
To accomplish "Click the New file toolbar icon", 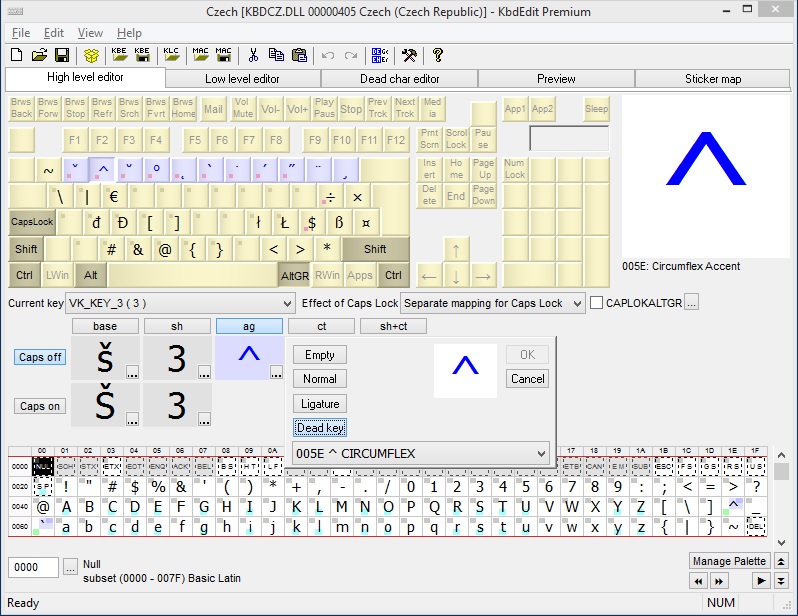I will 19,55.
